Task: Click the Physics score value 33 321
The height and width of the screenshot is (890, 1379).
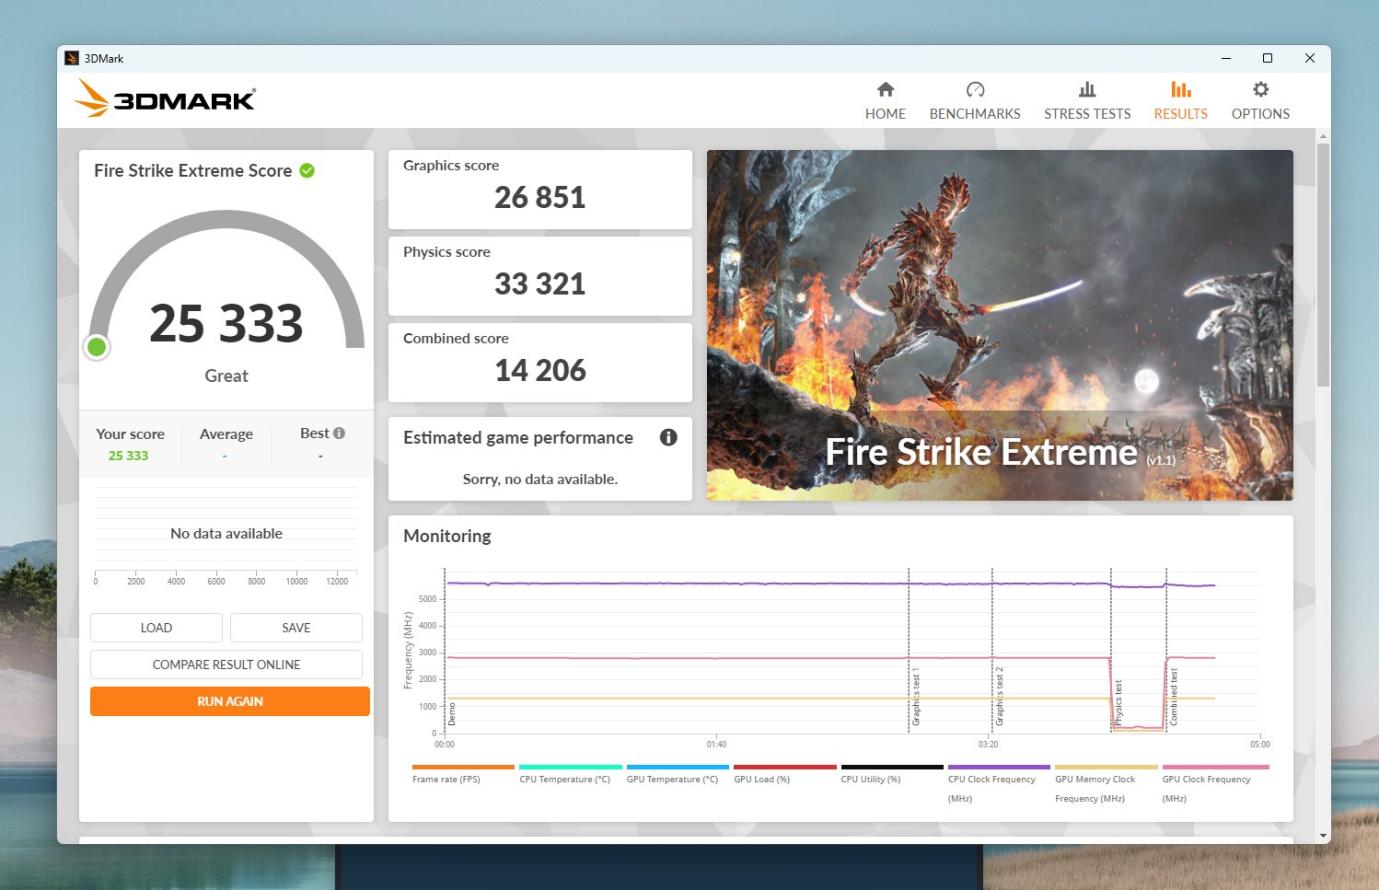Action: point(540,284)
